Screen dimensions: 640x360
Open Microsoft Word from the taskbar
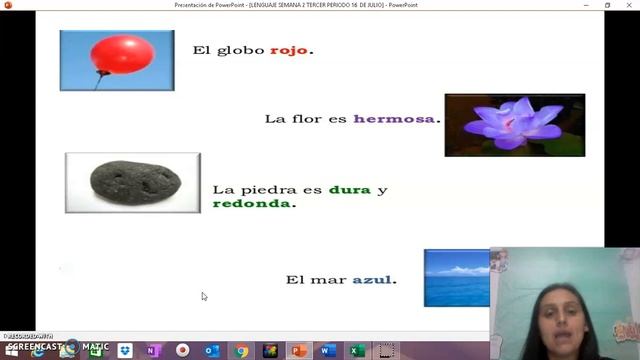pos(328,351)
